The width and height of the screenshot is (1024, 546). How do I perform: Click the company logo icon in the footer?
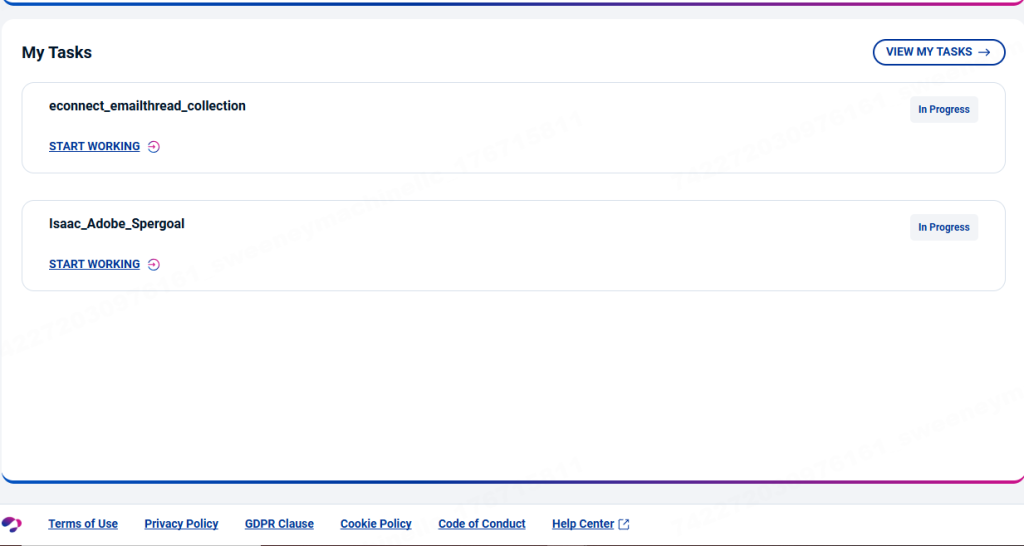(12, 524)
